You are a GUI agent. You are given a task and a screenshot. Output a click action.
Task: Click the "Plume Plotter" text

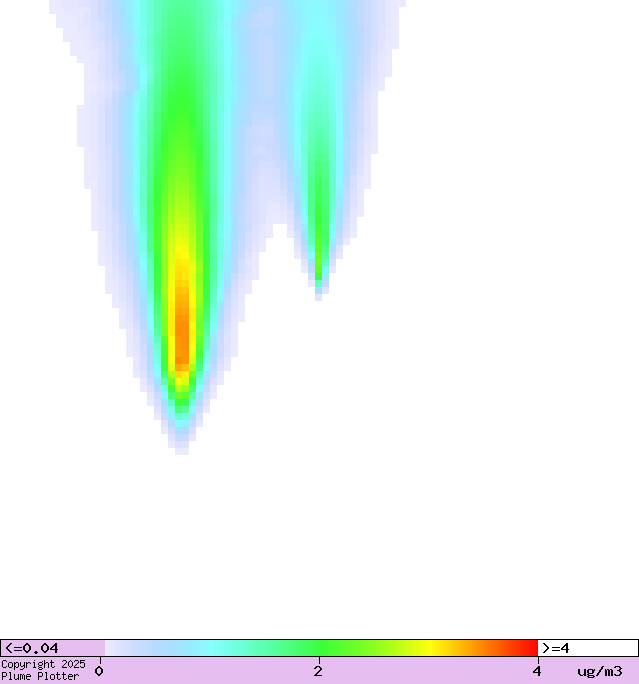40,676
